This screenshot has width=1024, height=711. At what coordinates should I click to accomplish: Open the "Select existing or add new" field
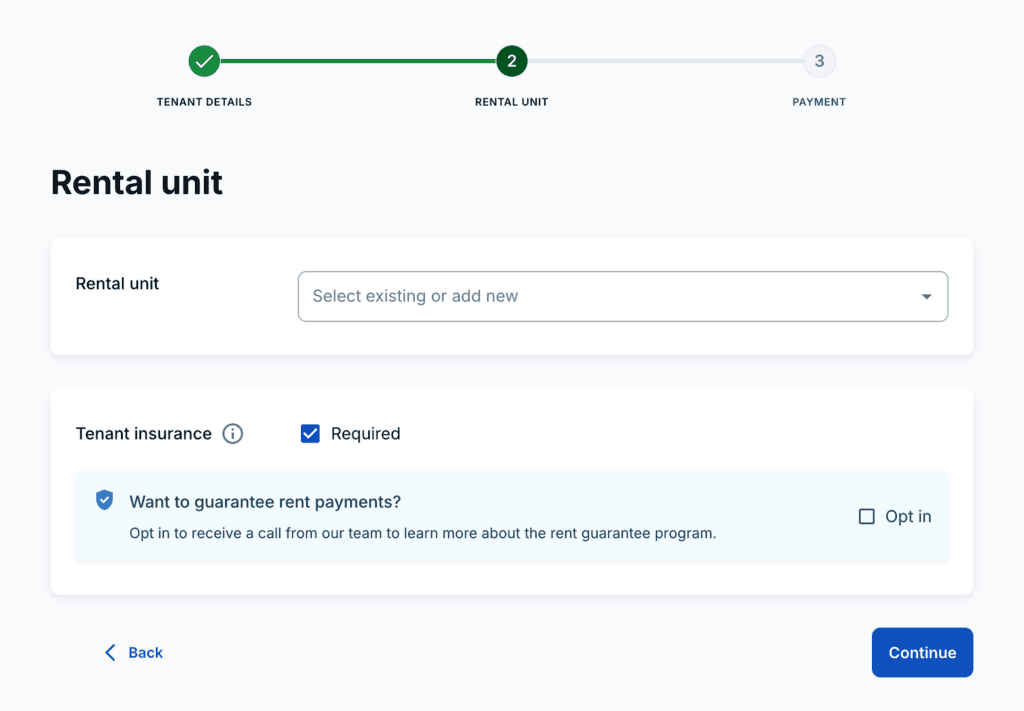600,297
